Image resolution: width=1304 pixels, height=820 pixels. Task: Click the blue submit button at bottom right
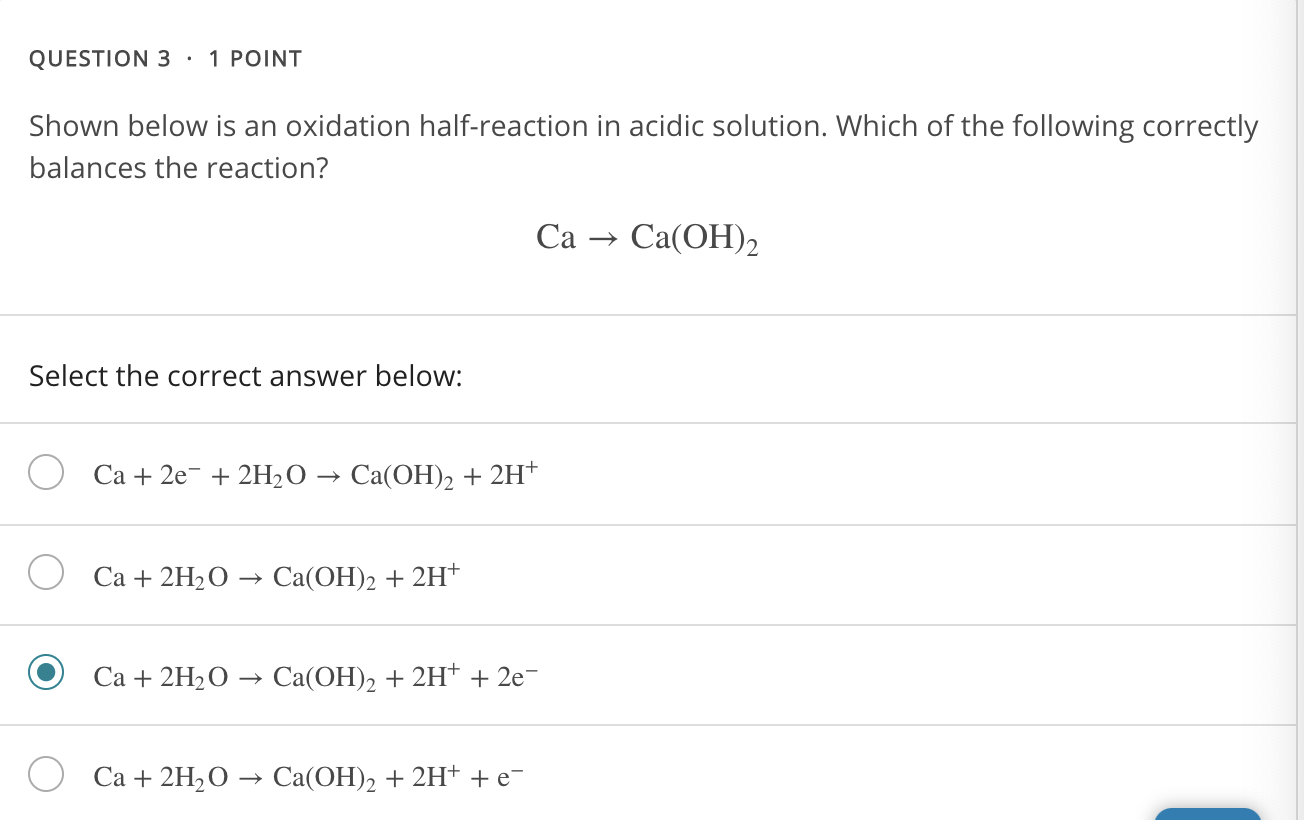coord(1207,815)
